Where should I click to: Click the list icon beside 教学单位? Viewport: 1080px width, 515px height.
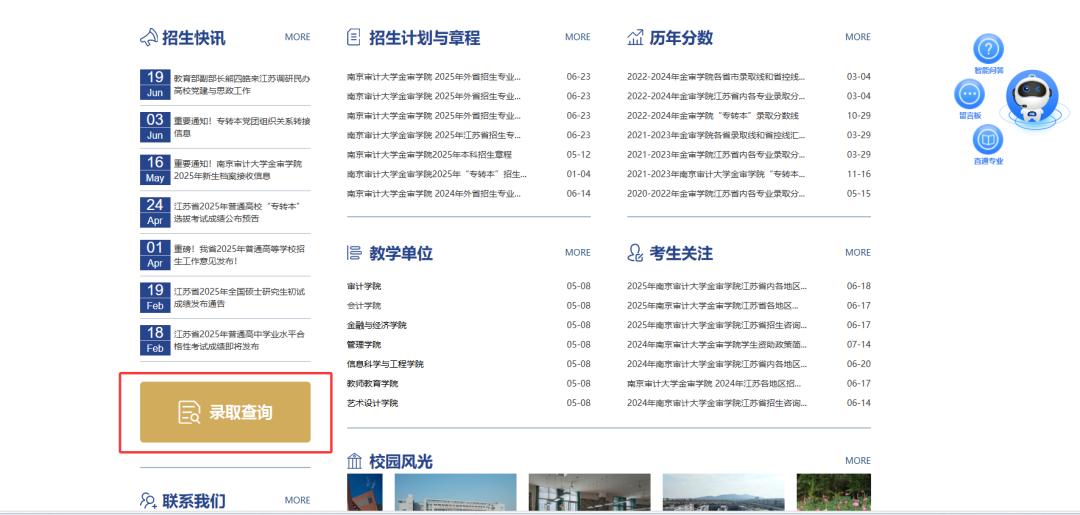pos(354,253)
